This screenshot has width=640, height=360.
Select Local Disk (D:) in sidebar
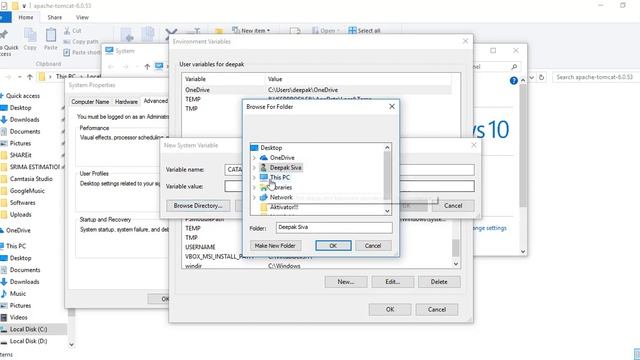click(28, 341)
